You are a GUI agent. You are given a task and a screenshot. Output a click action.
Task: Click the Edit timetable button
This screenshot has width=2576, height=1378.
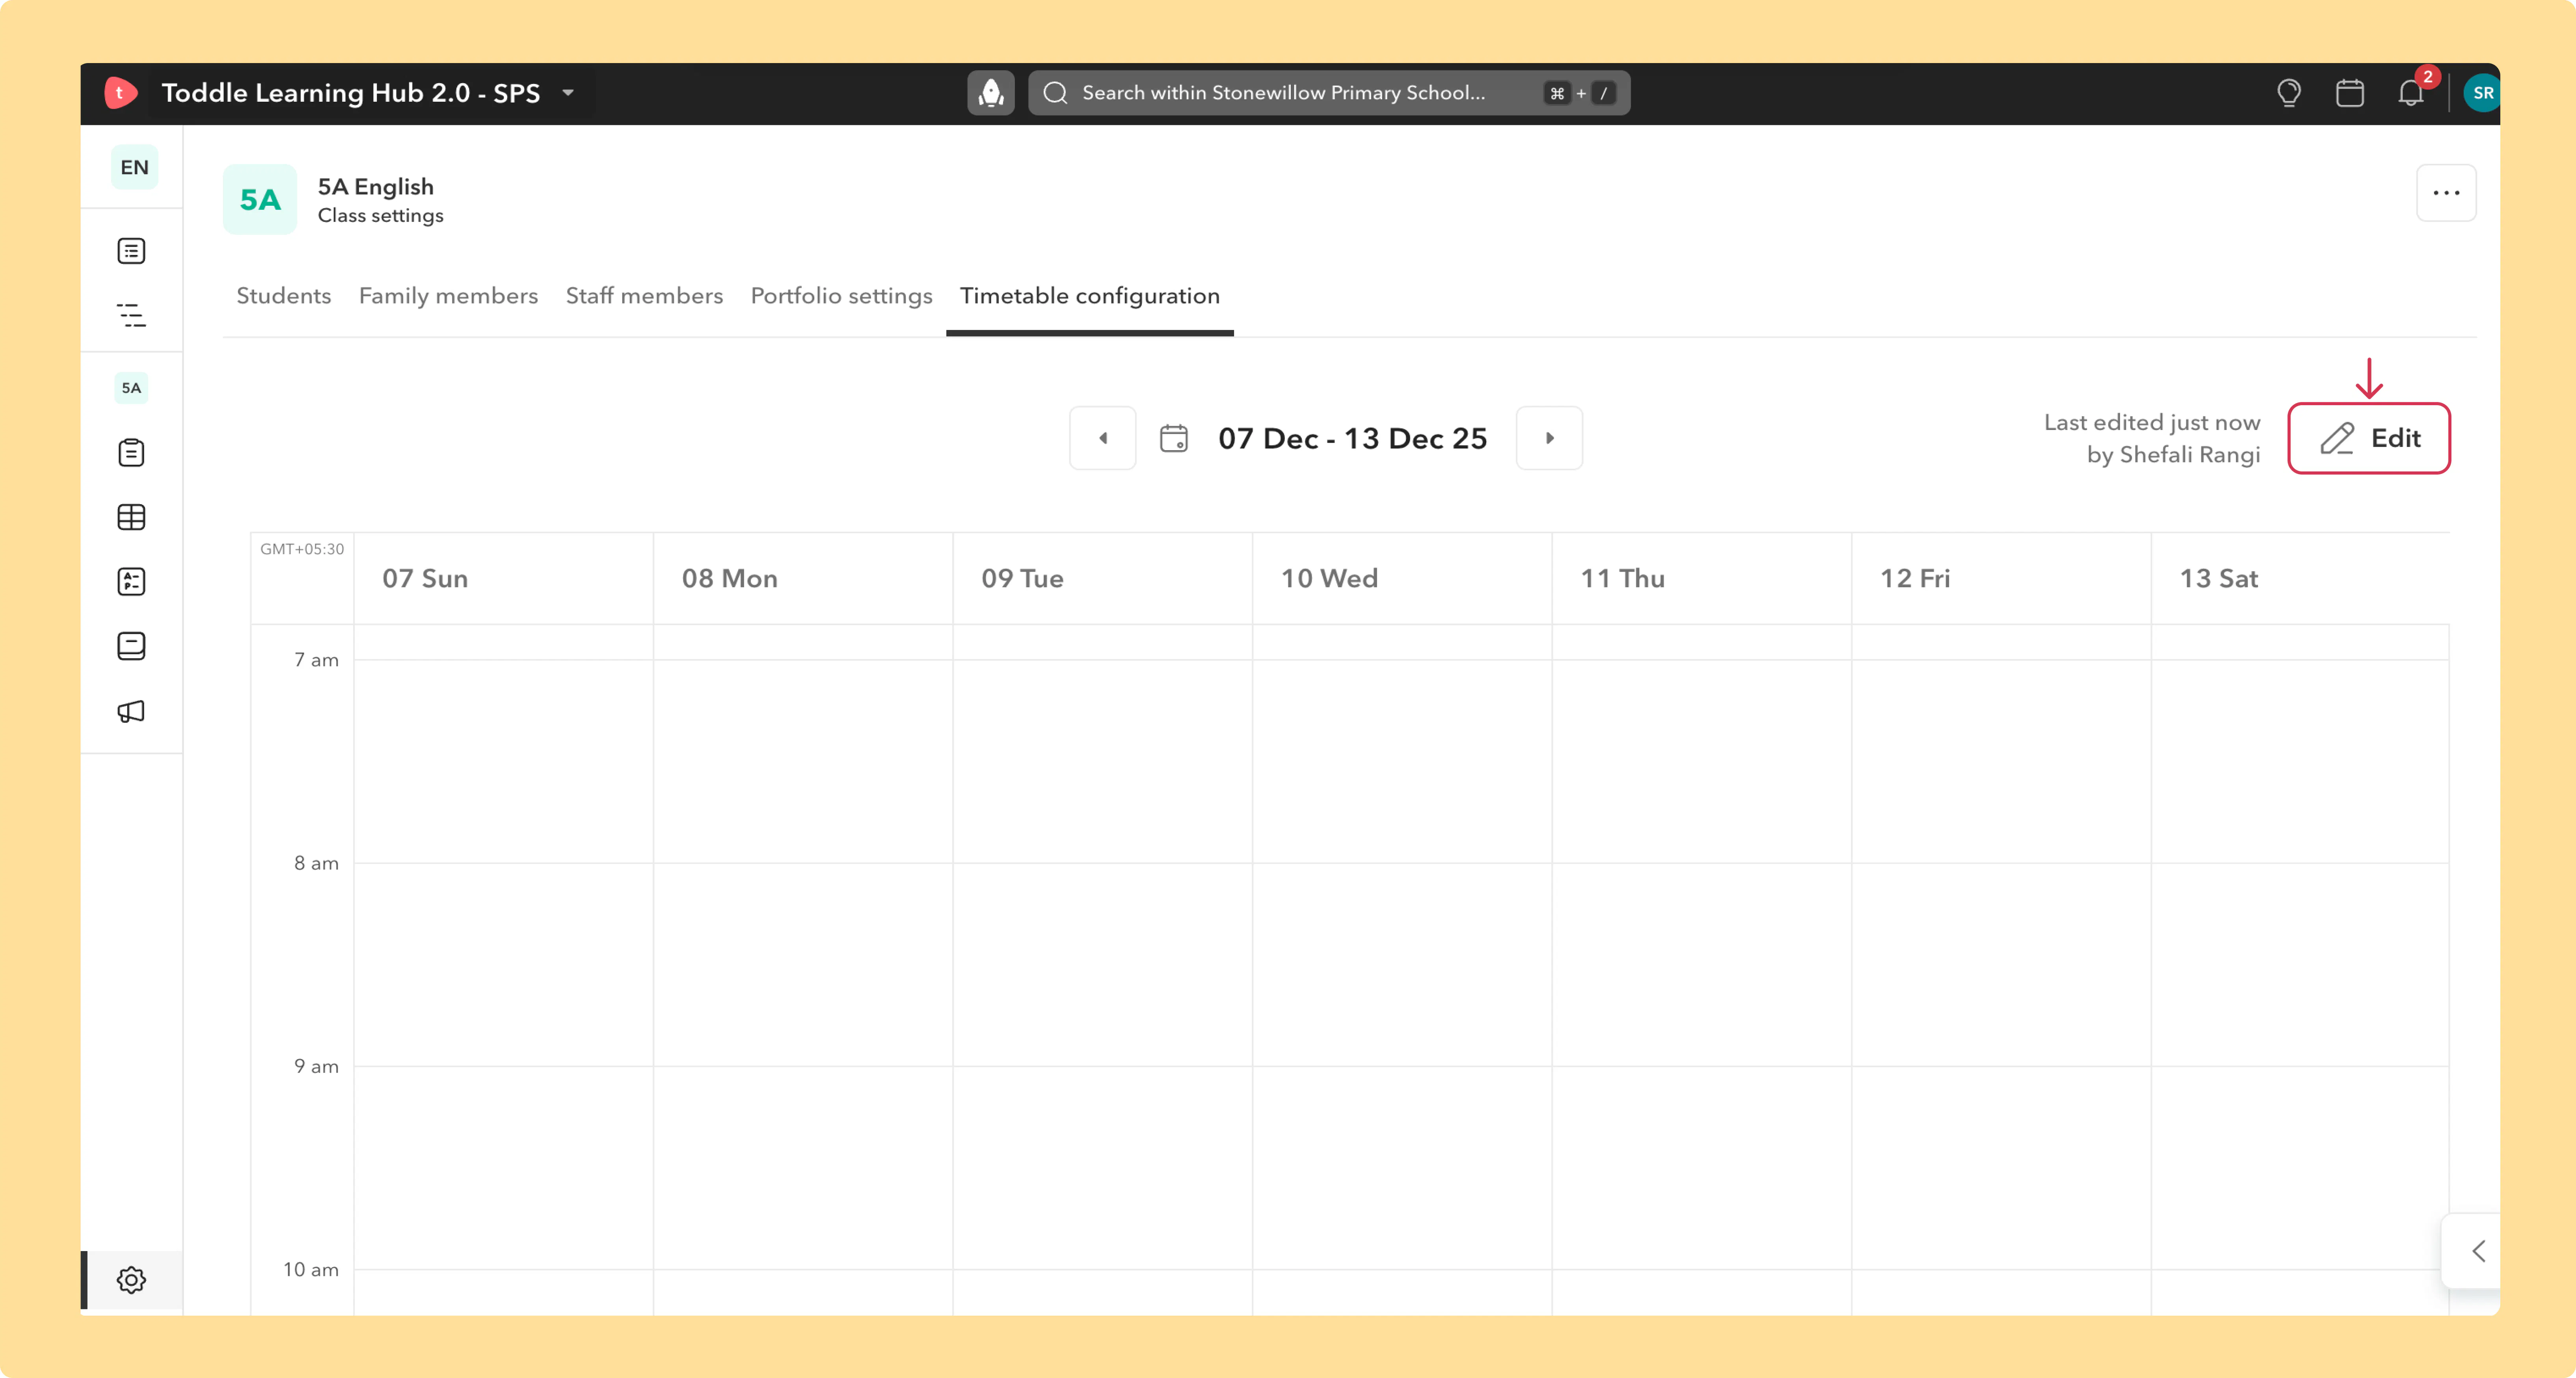[2369, 438]
